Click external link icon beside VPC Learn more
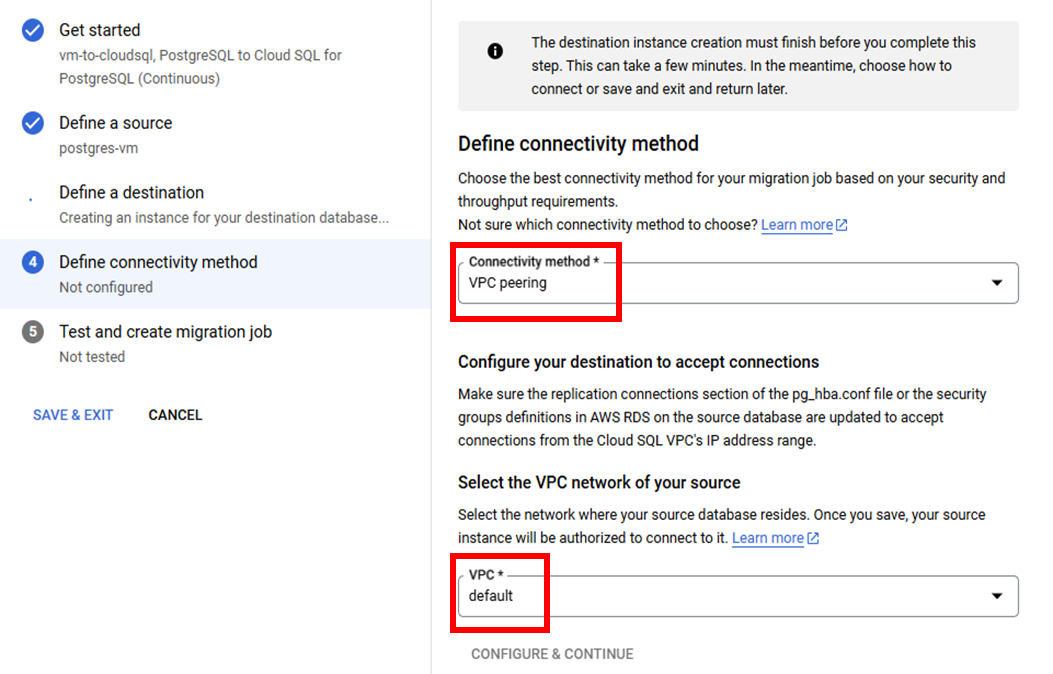Image resolution: width=1053 pixels, height=674 pixels. tap(813, 538)
